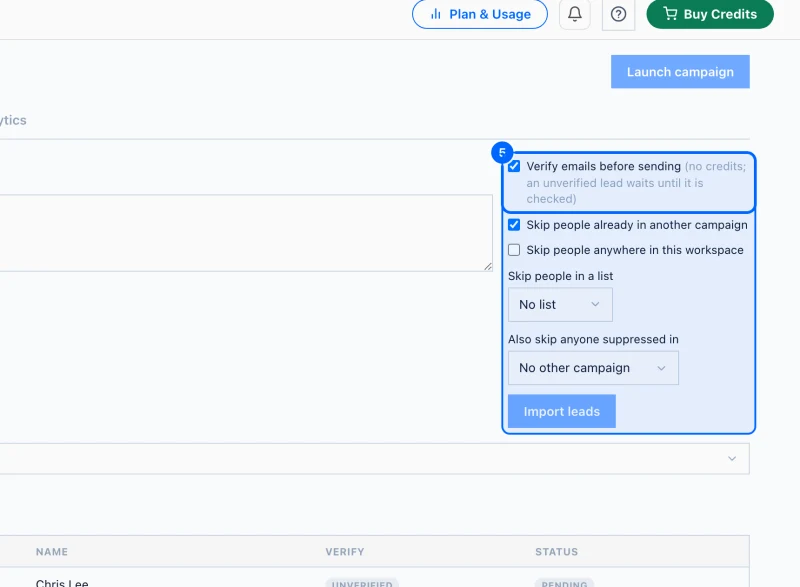Open the No other campaign dropdown
The image size is (800, 587).
pos(593,368)
